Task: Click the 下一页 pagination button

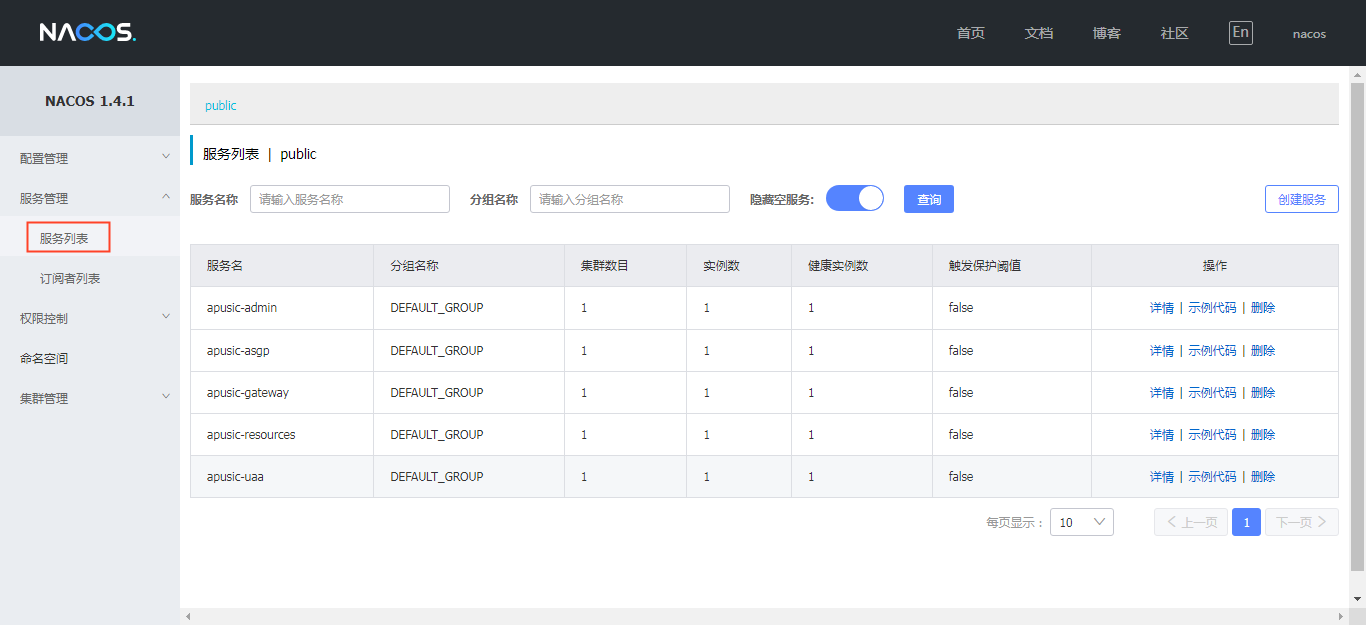Action: pos(1301,522)
